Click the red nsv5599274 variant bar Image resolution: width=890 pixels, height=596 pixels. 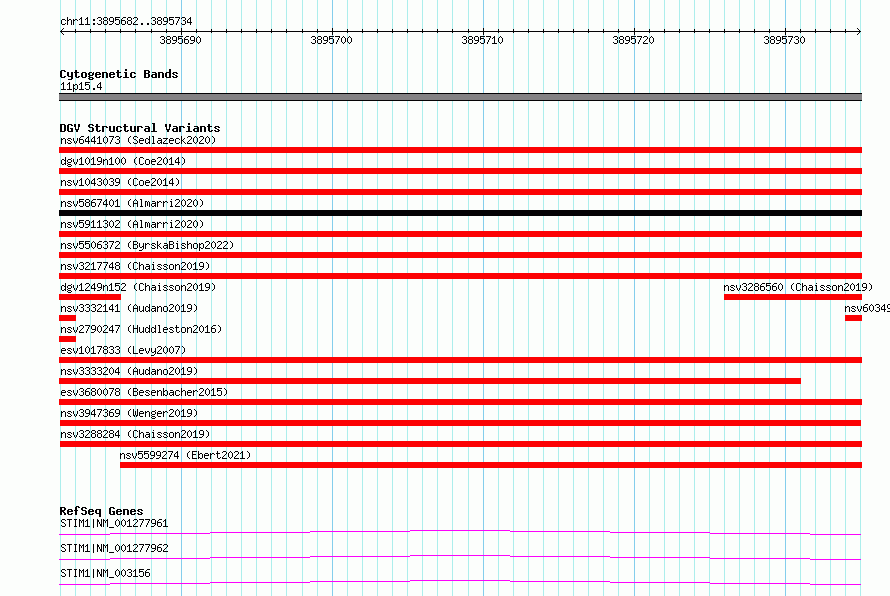coord(491,465)
